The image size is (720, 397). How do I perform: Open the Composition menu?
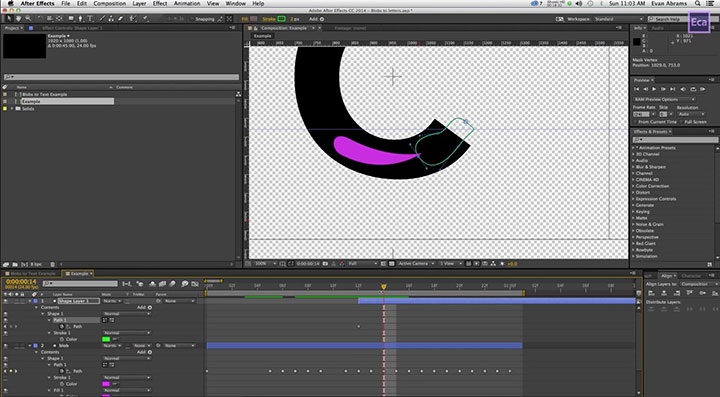click(109, 3)
